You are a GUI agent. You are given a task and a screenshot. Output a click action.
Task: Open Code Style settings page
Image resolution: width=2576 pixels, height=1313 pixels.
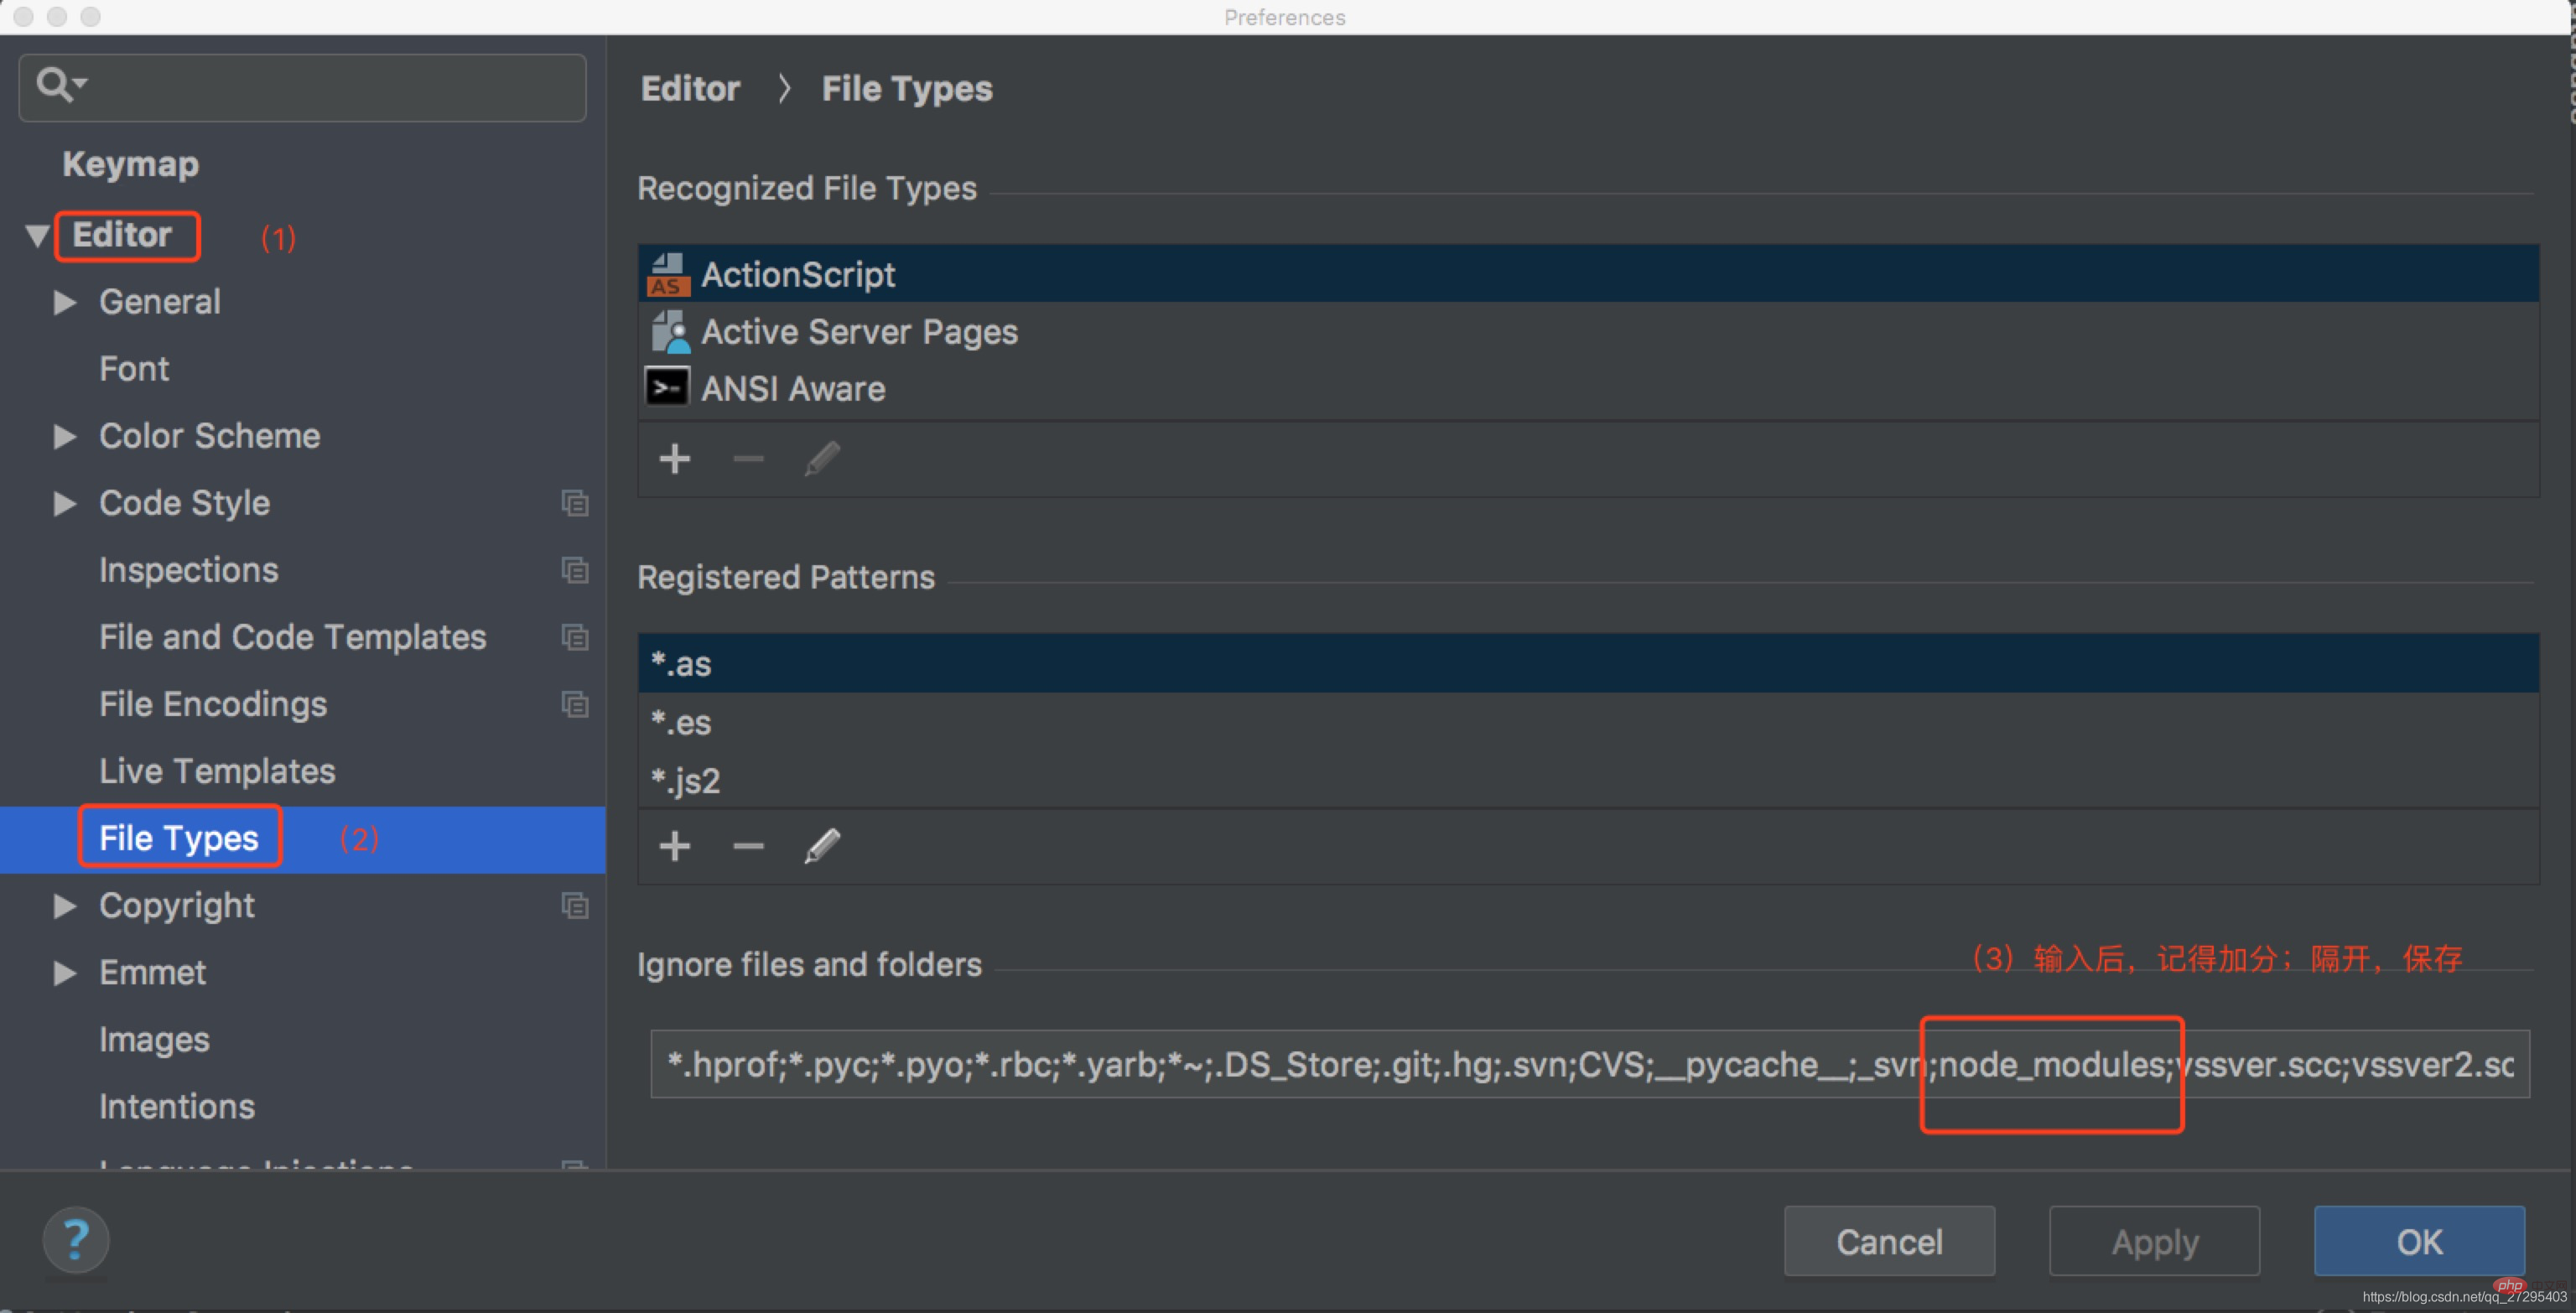[184, 503]
